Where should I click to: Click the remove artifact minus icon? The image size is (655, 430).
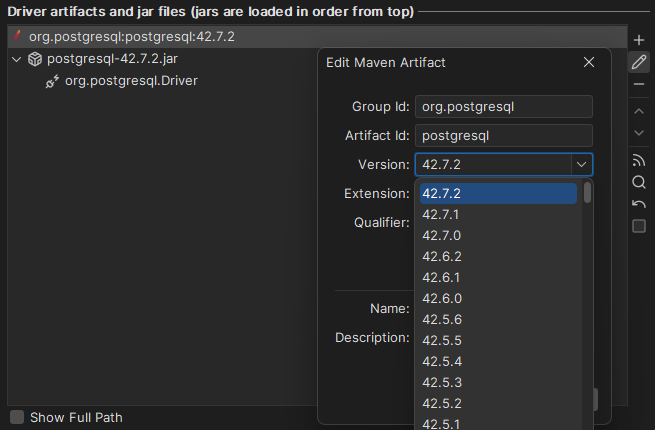pos(639,85)
